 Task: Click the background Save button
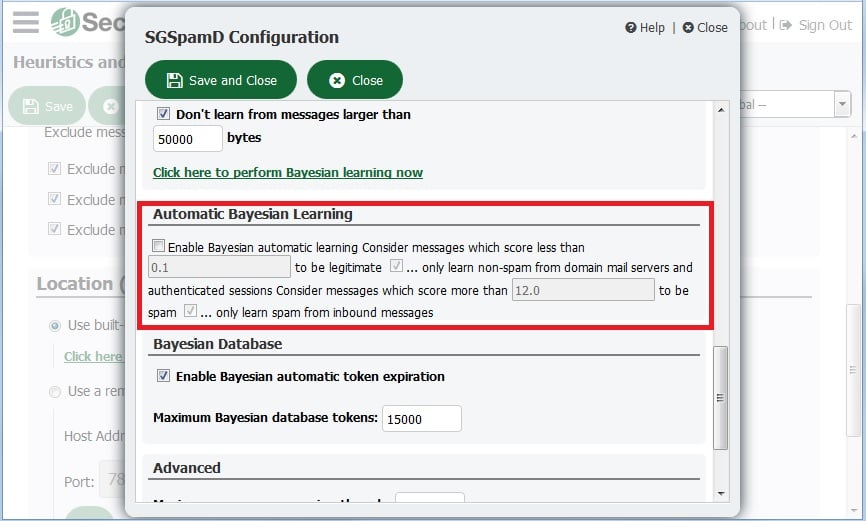point(47,106)
